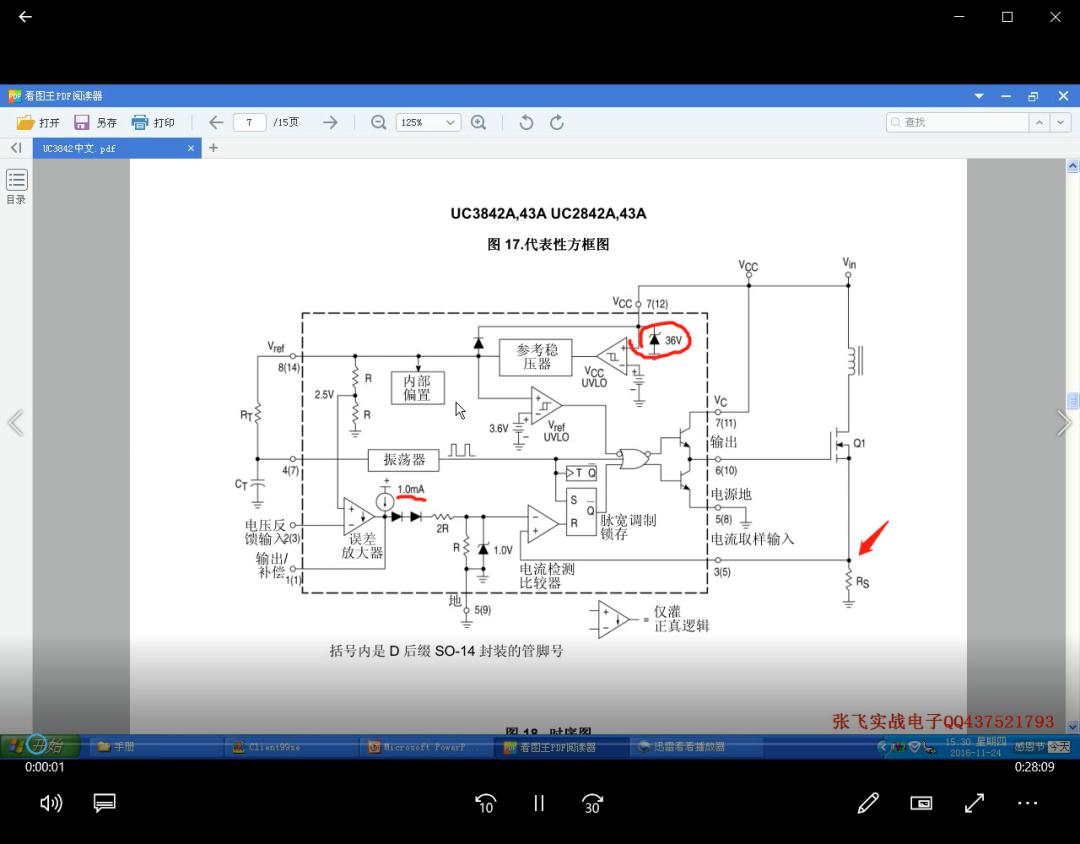Image resolution: width=1080 pixels, height=844 pixels.
Task: Flip to next page with right chevron
Action: coord(1064,423)
